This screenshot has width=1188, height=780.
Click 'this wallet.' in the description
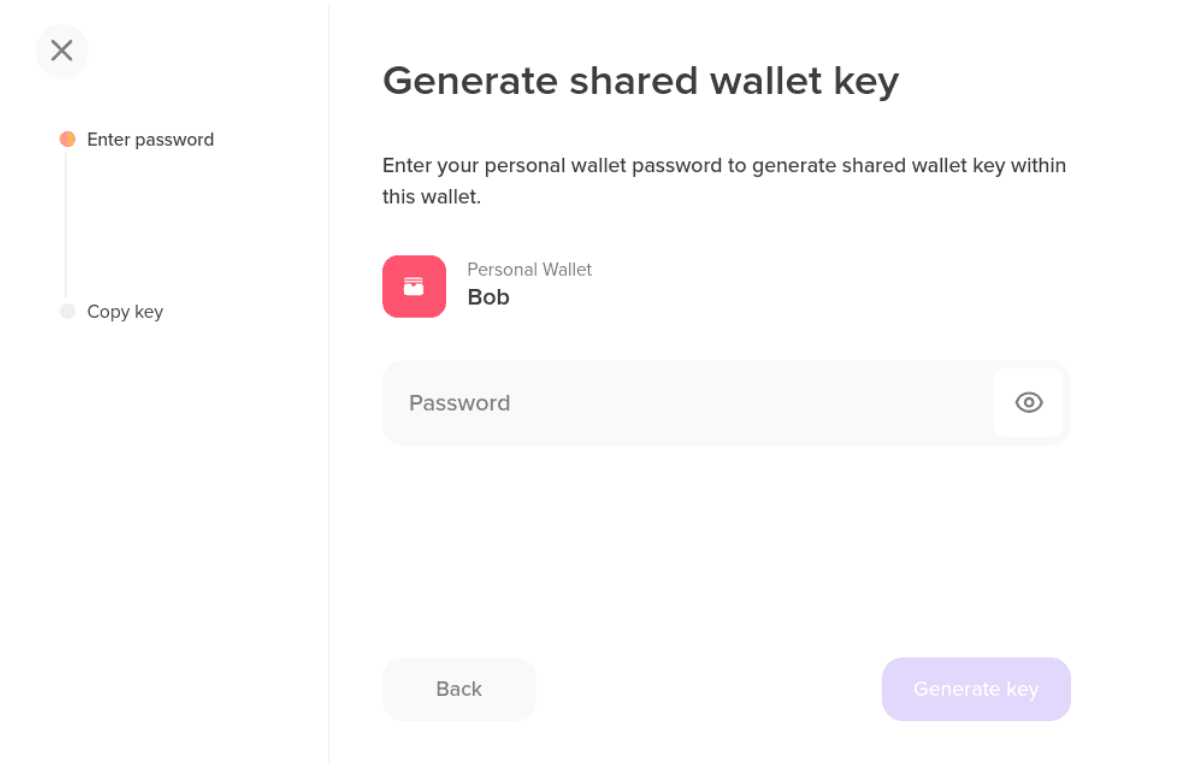[x=431, y=197]
